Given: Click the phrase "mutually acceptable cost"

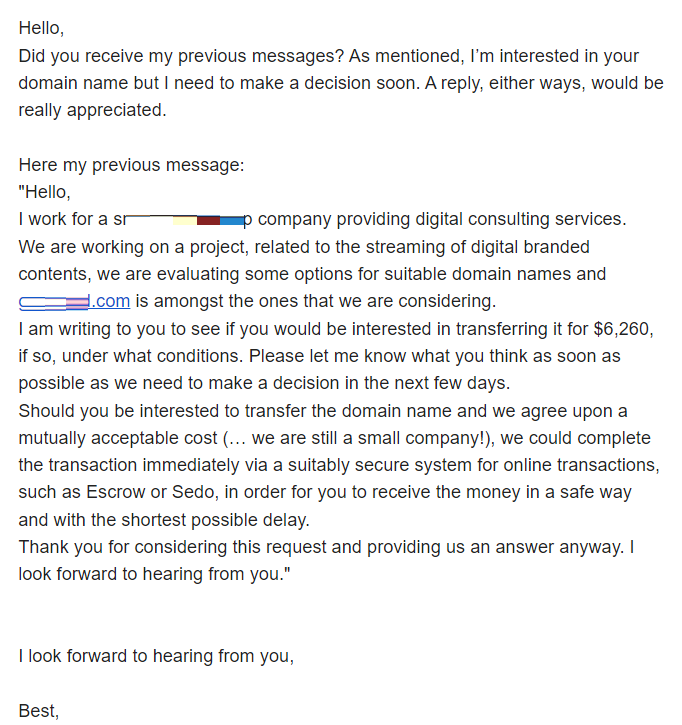Looking at the screenshot, I should (x=118, y=438).
